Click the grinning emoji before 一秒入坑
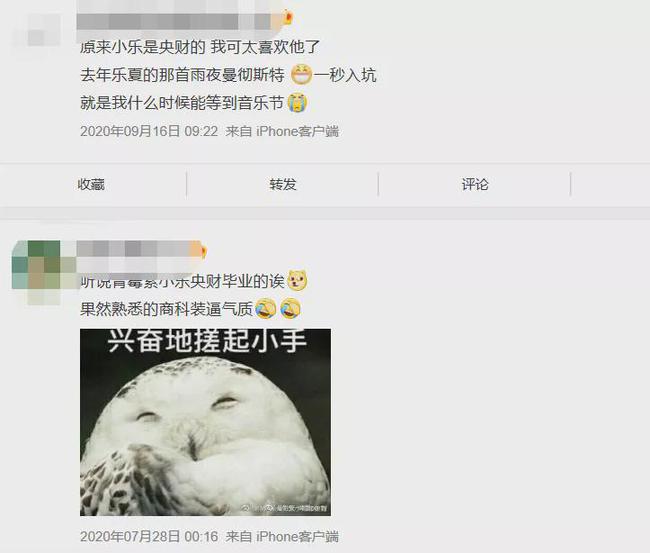This screenshot has width=650, height=553. [x=301, y=75]
